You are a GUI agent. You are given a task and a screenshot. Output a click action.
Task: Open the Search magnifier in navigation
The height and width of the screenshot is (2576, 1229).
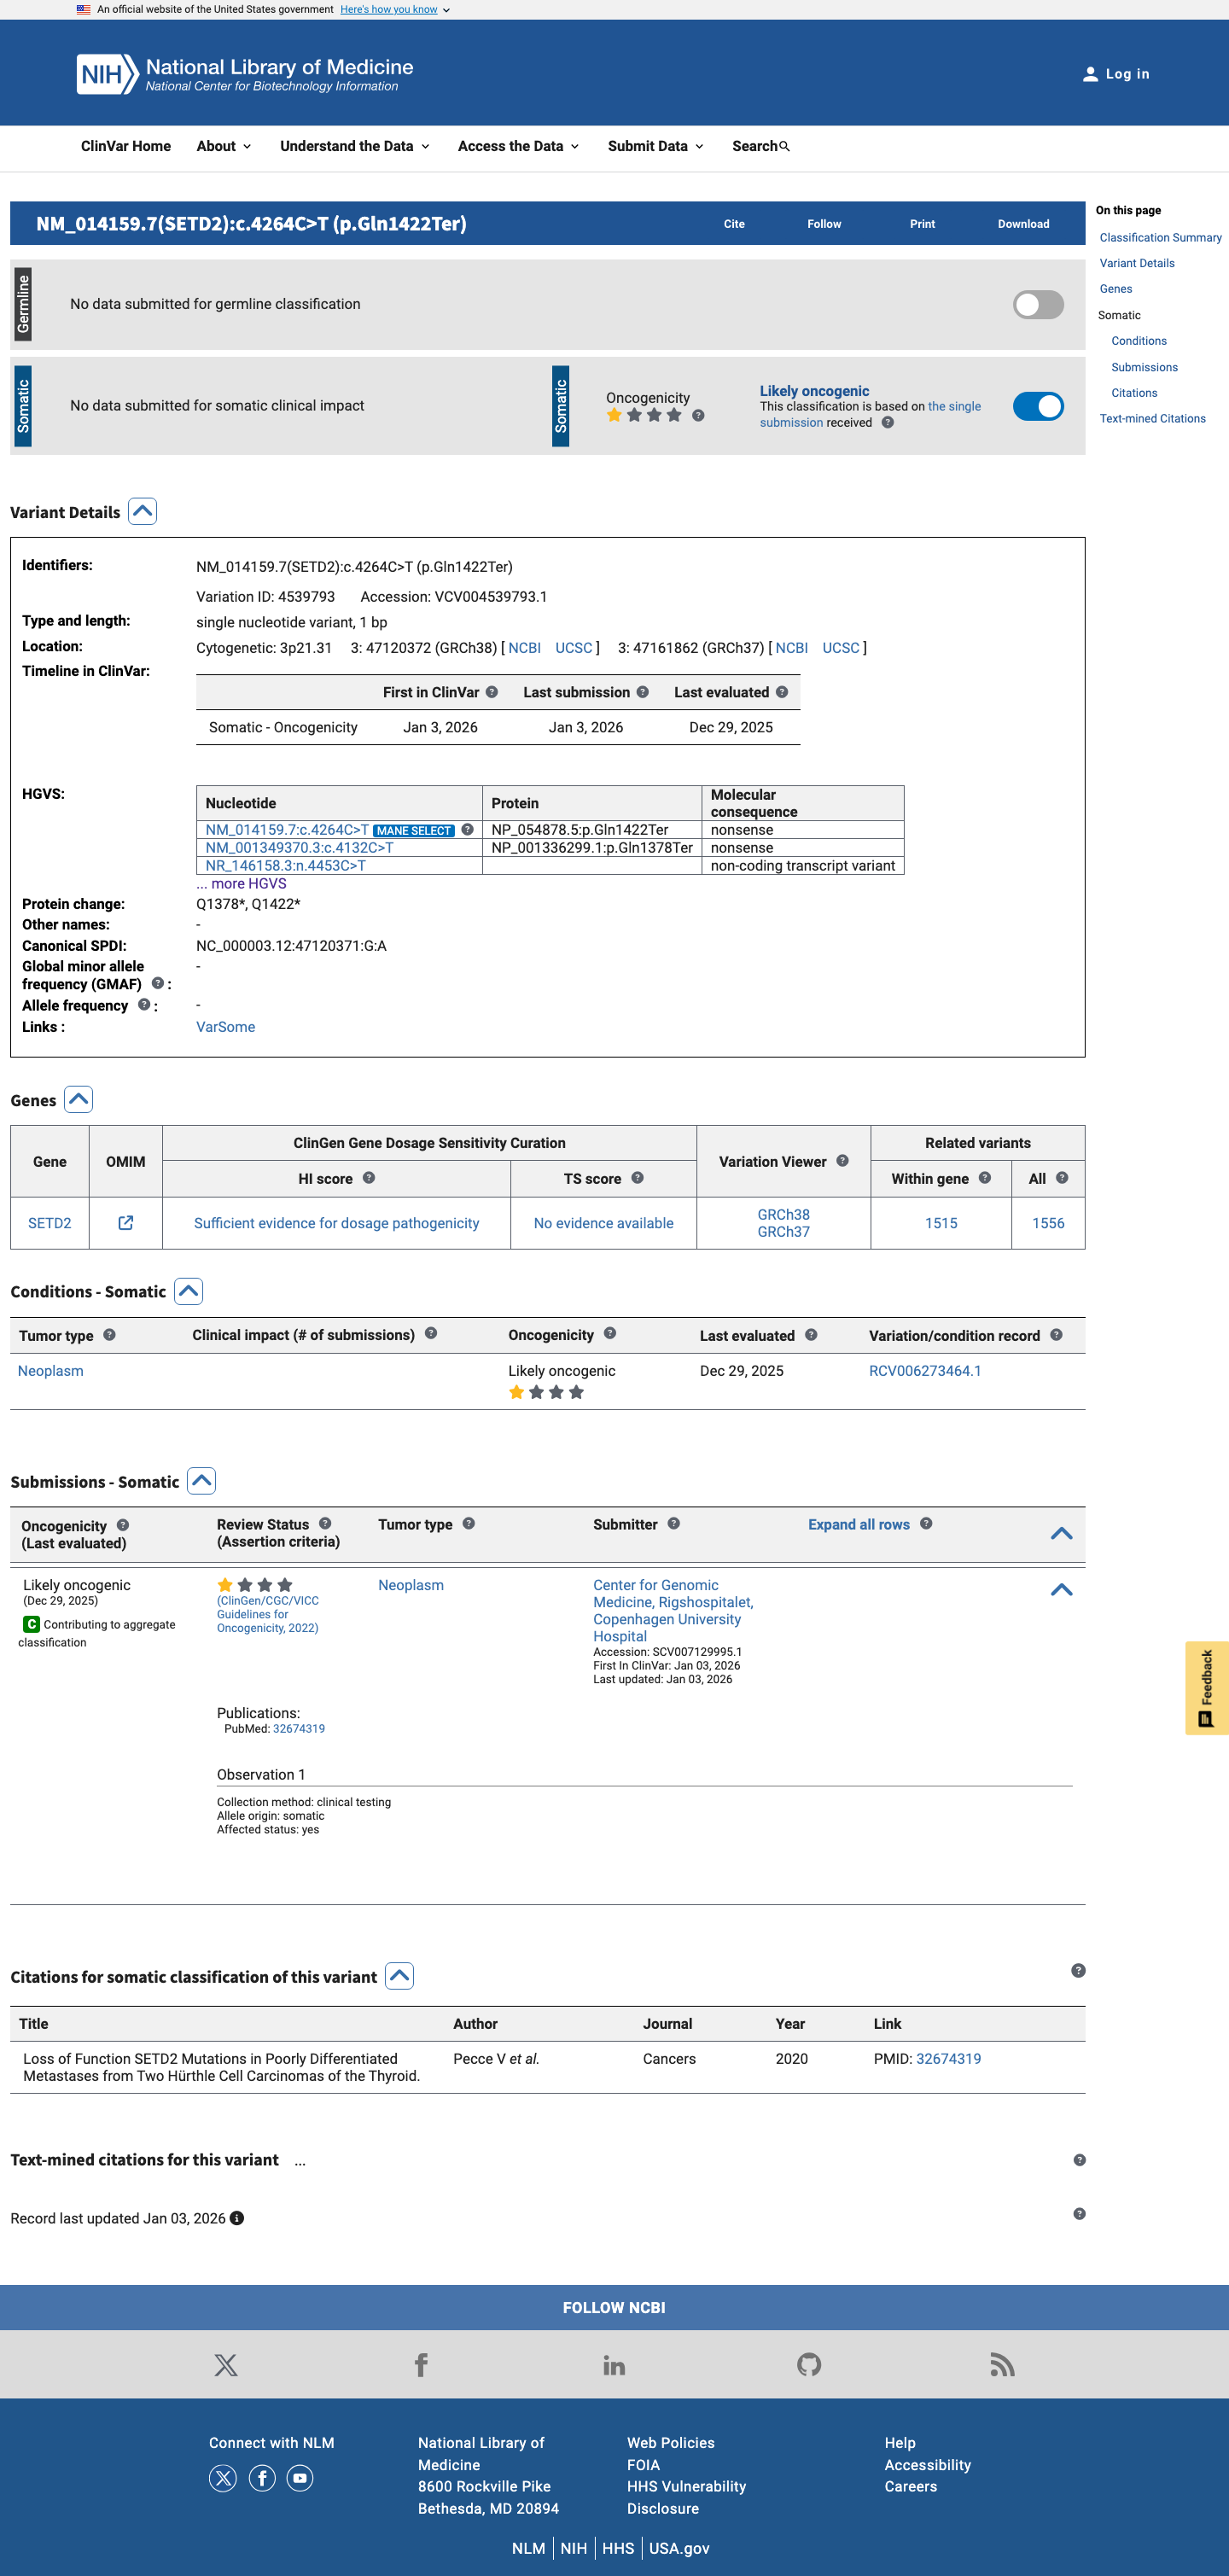(x=785, y=146)
